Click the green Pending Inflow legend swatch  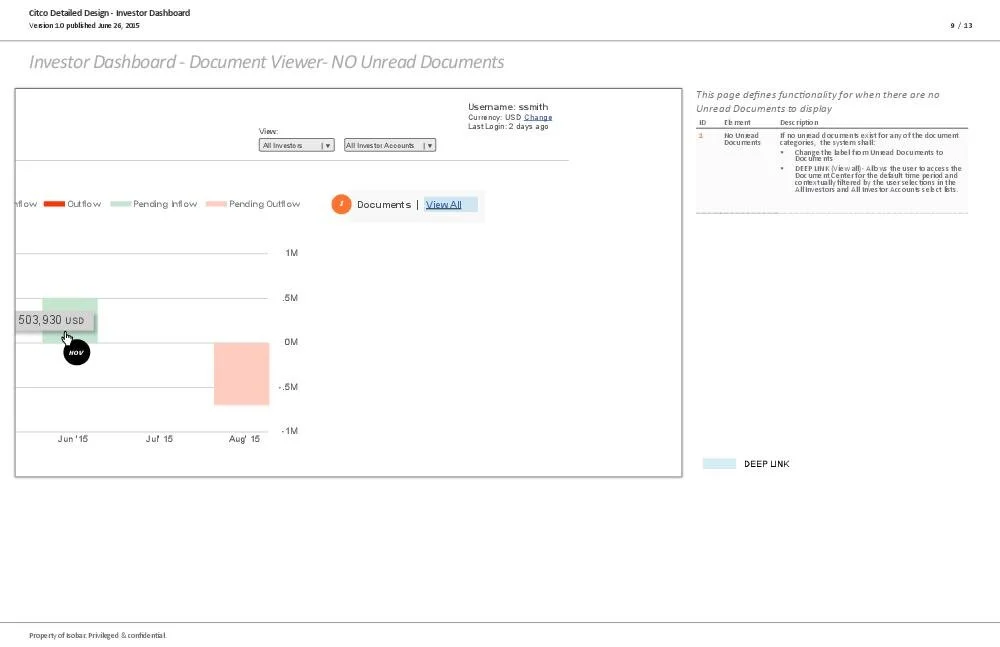tap(121, 204)
